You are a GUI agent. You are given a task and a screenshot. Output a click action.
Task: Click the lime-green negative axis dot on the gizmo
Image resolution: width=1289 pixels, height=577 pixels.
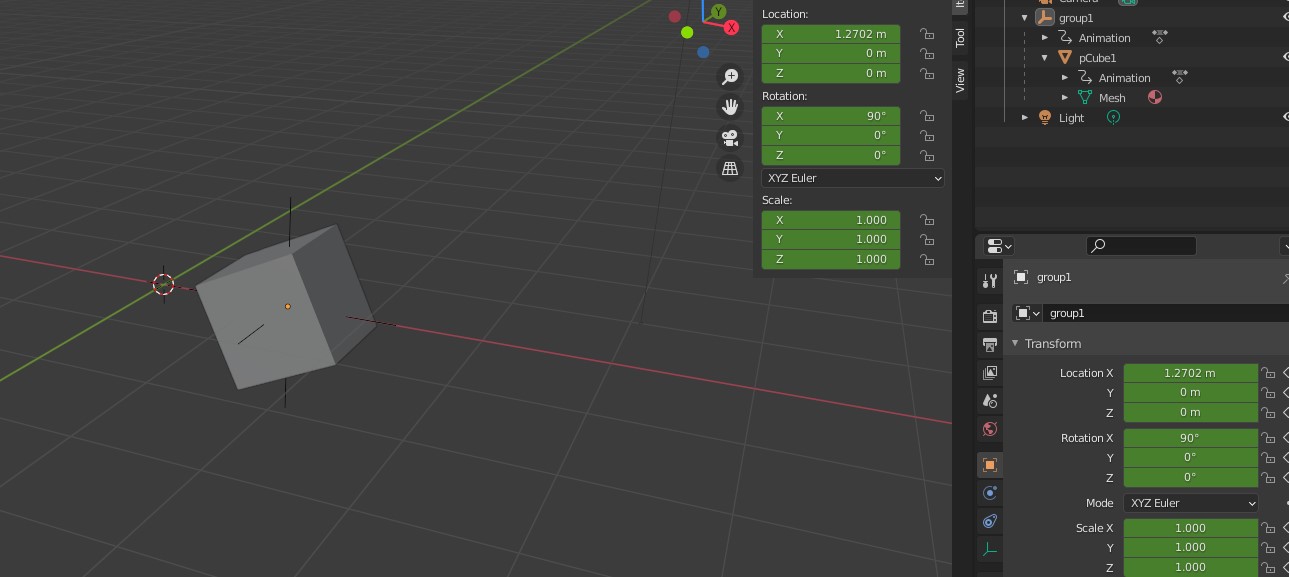pyautogui.click(x=687, y=32)
